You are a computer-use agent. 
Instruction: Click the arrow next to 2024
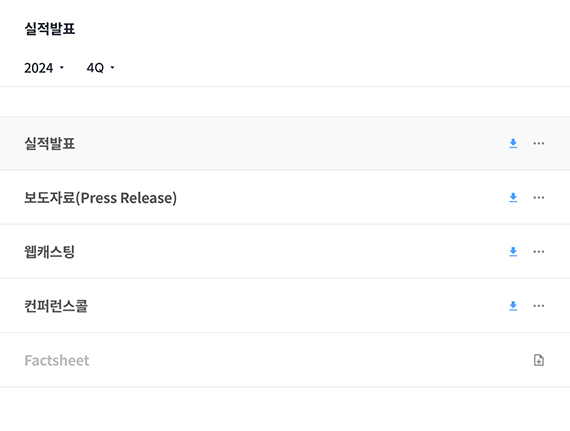tap(61, 68)
